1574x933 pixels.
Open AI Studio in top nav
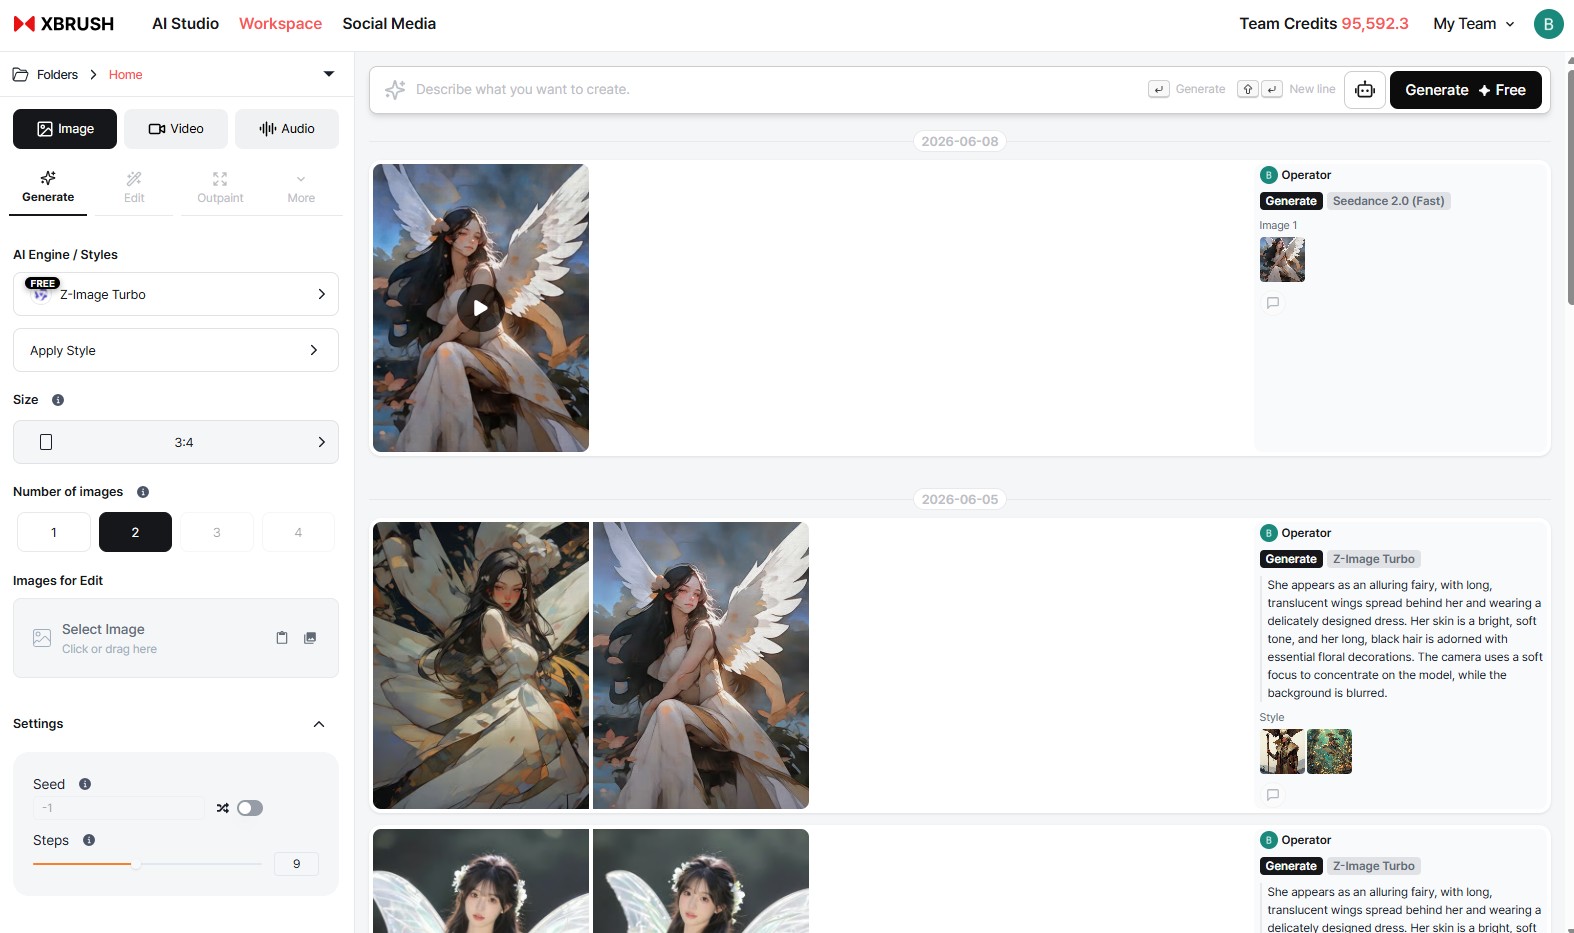pos(185,24)
